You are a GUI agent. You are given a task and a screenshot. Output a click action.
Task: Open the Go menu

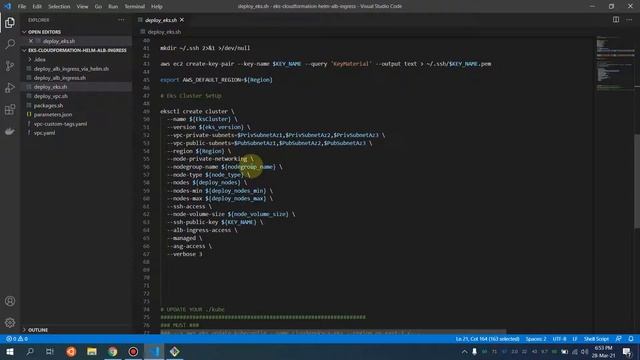point(98,6)
